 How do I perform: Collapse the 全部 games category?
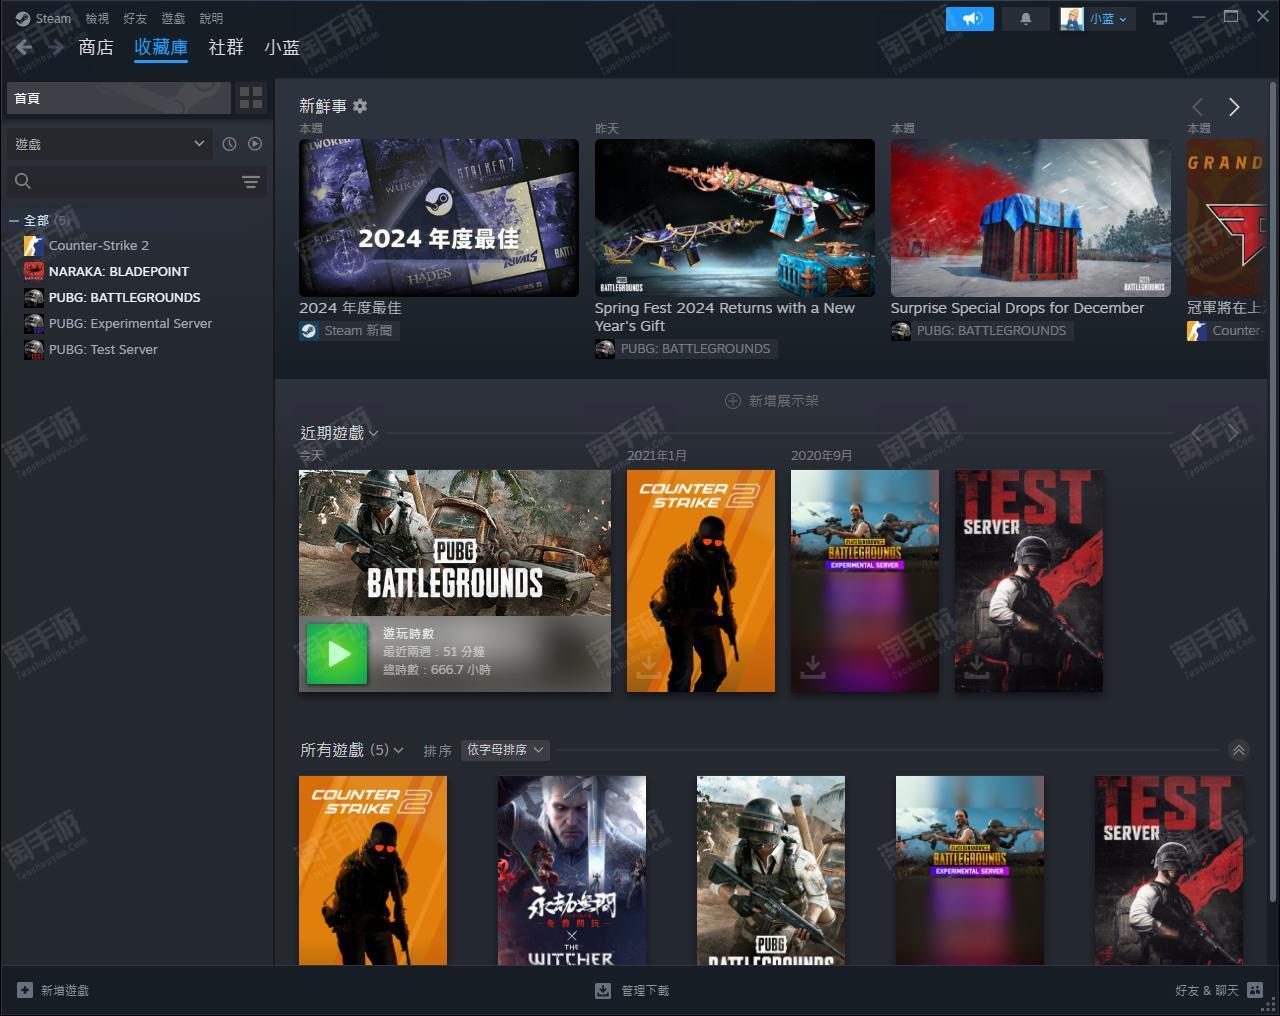[14, 220]
